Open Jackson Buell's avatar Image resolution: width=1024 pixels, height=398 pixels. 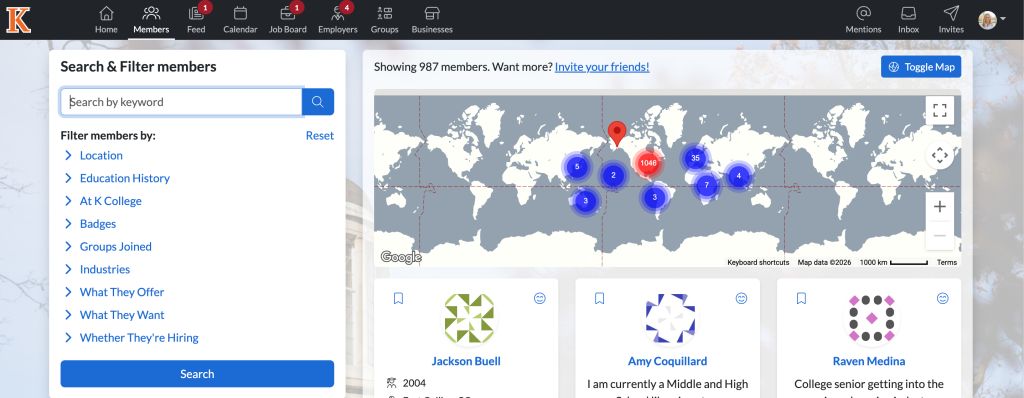pos(469,318)
